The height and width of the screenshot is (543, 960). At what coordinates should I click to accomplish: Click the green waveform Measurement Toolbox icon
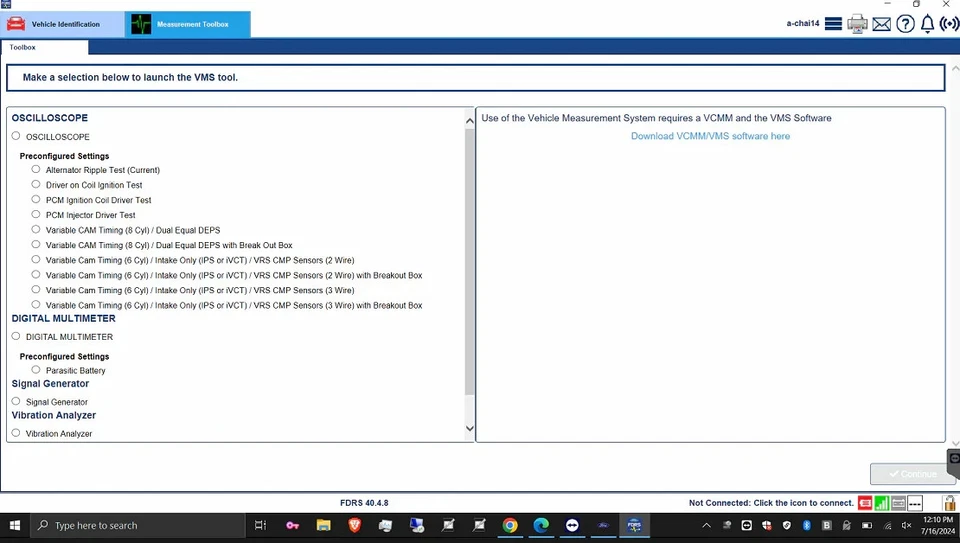pyautogui.click(x=141, y=24)
